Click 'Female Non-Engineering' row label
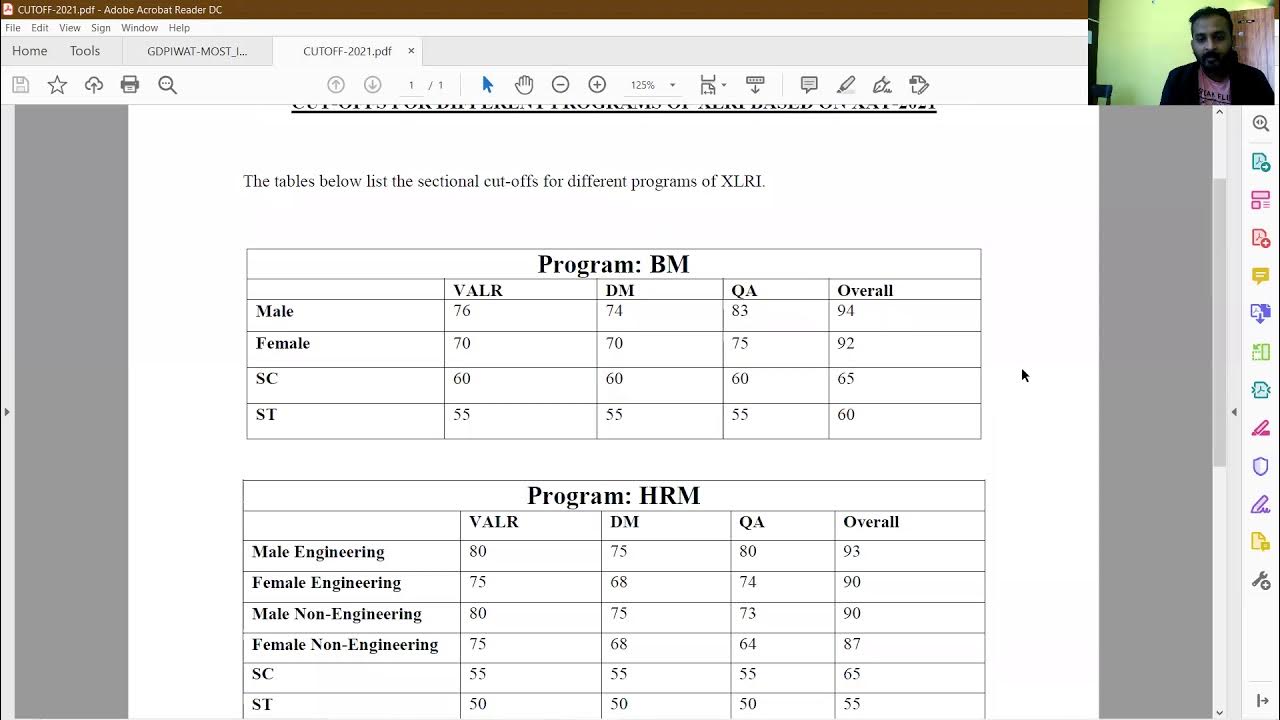 (x=345, y=645)
